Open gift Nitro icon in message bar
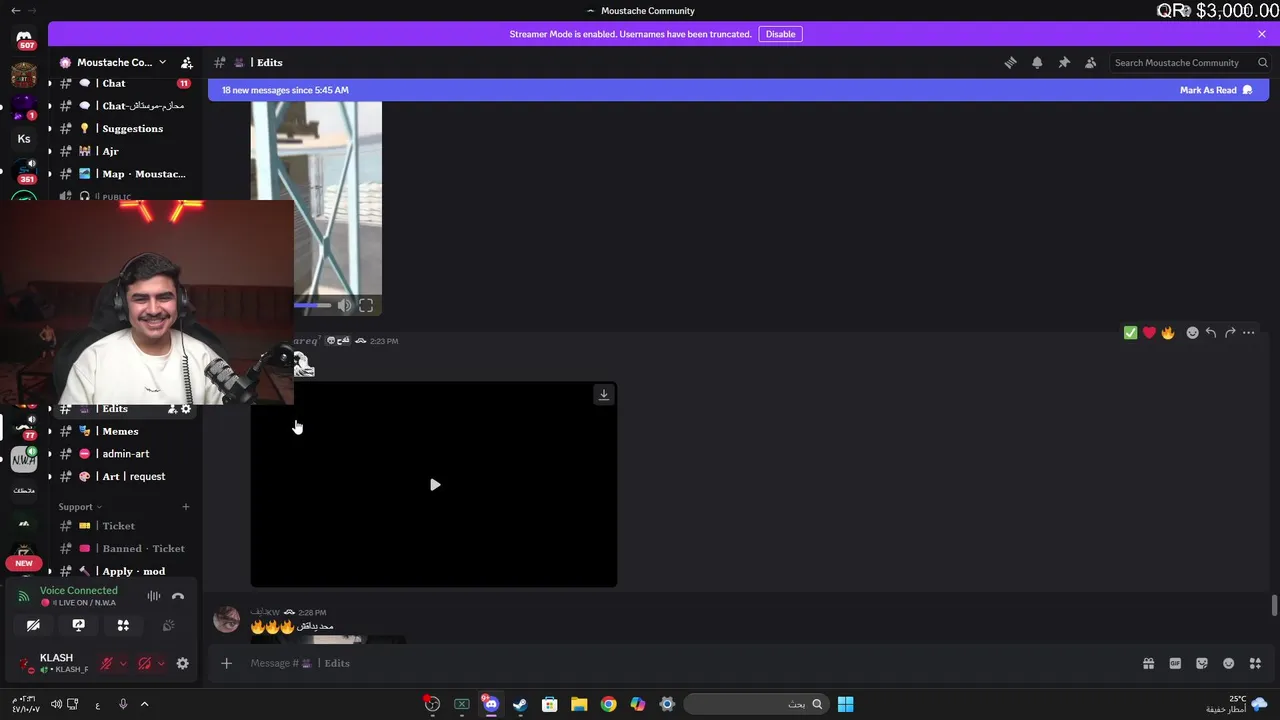1280x720 pixels. pyautogui.click(x=1148, y=663)
